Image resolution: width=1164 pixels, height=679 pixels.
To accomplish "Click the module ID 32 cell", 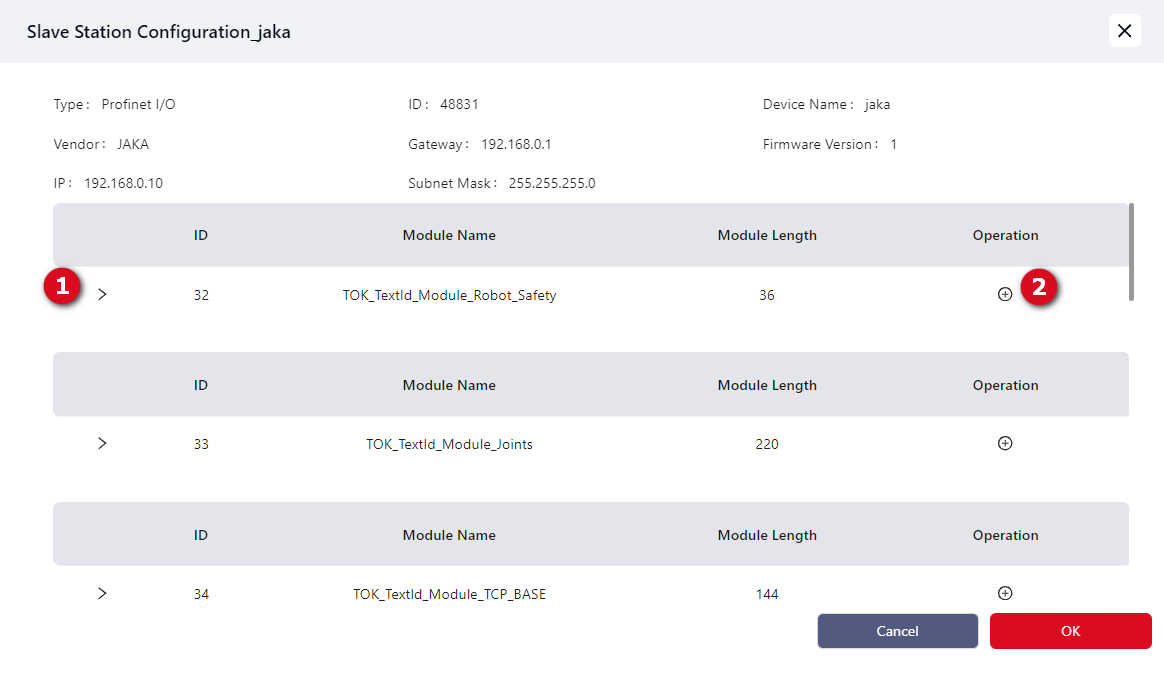I will (x=201, y=295).
